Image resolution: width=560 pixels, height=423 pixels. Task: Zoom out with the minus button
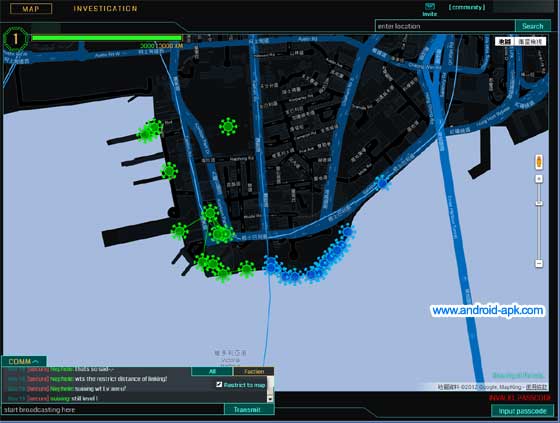[x=539, y=264]
